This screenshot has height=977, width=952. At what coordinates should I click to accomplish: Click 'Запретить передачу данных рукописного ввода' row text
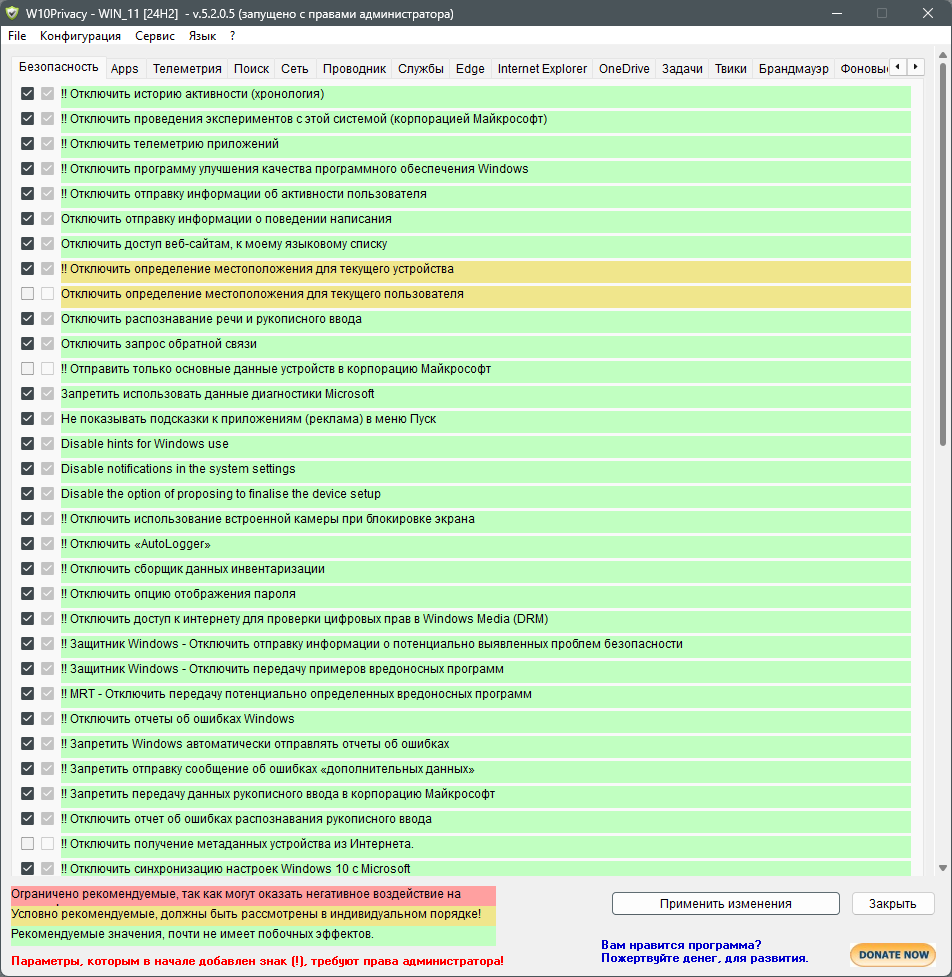pyautogui.click(x=278, y=794)
